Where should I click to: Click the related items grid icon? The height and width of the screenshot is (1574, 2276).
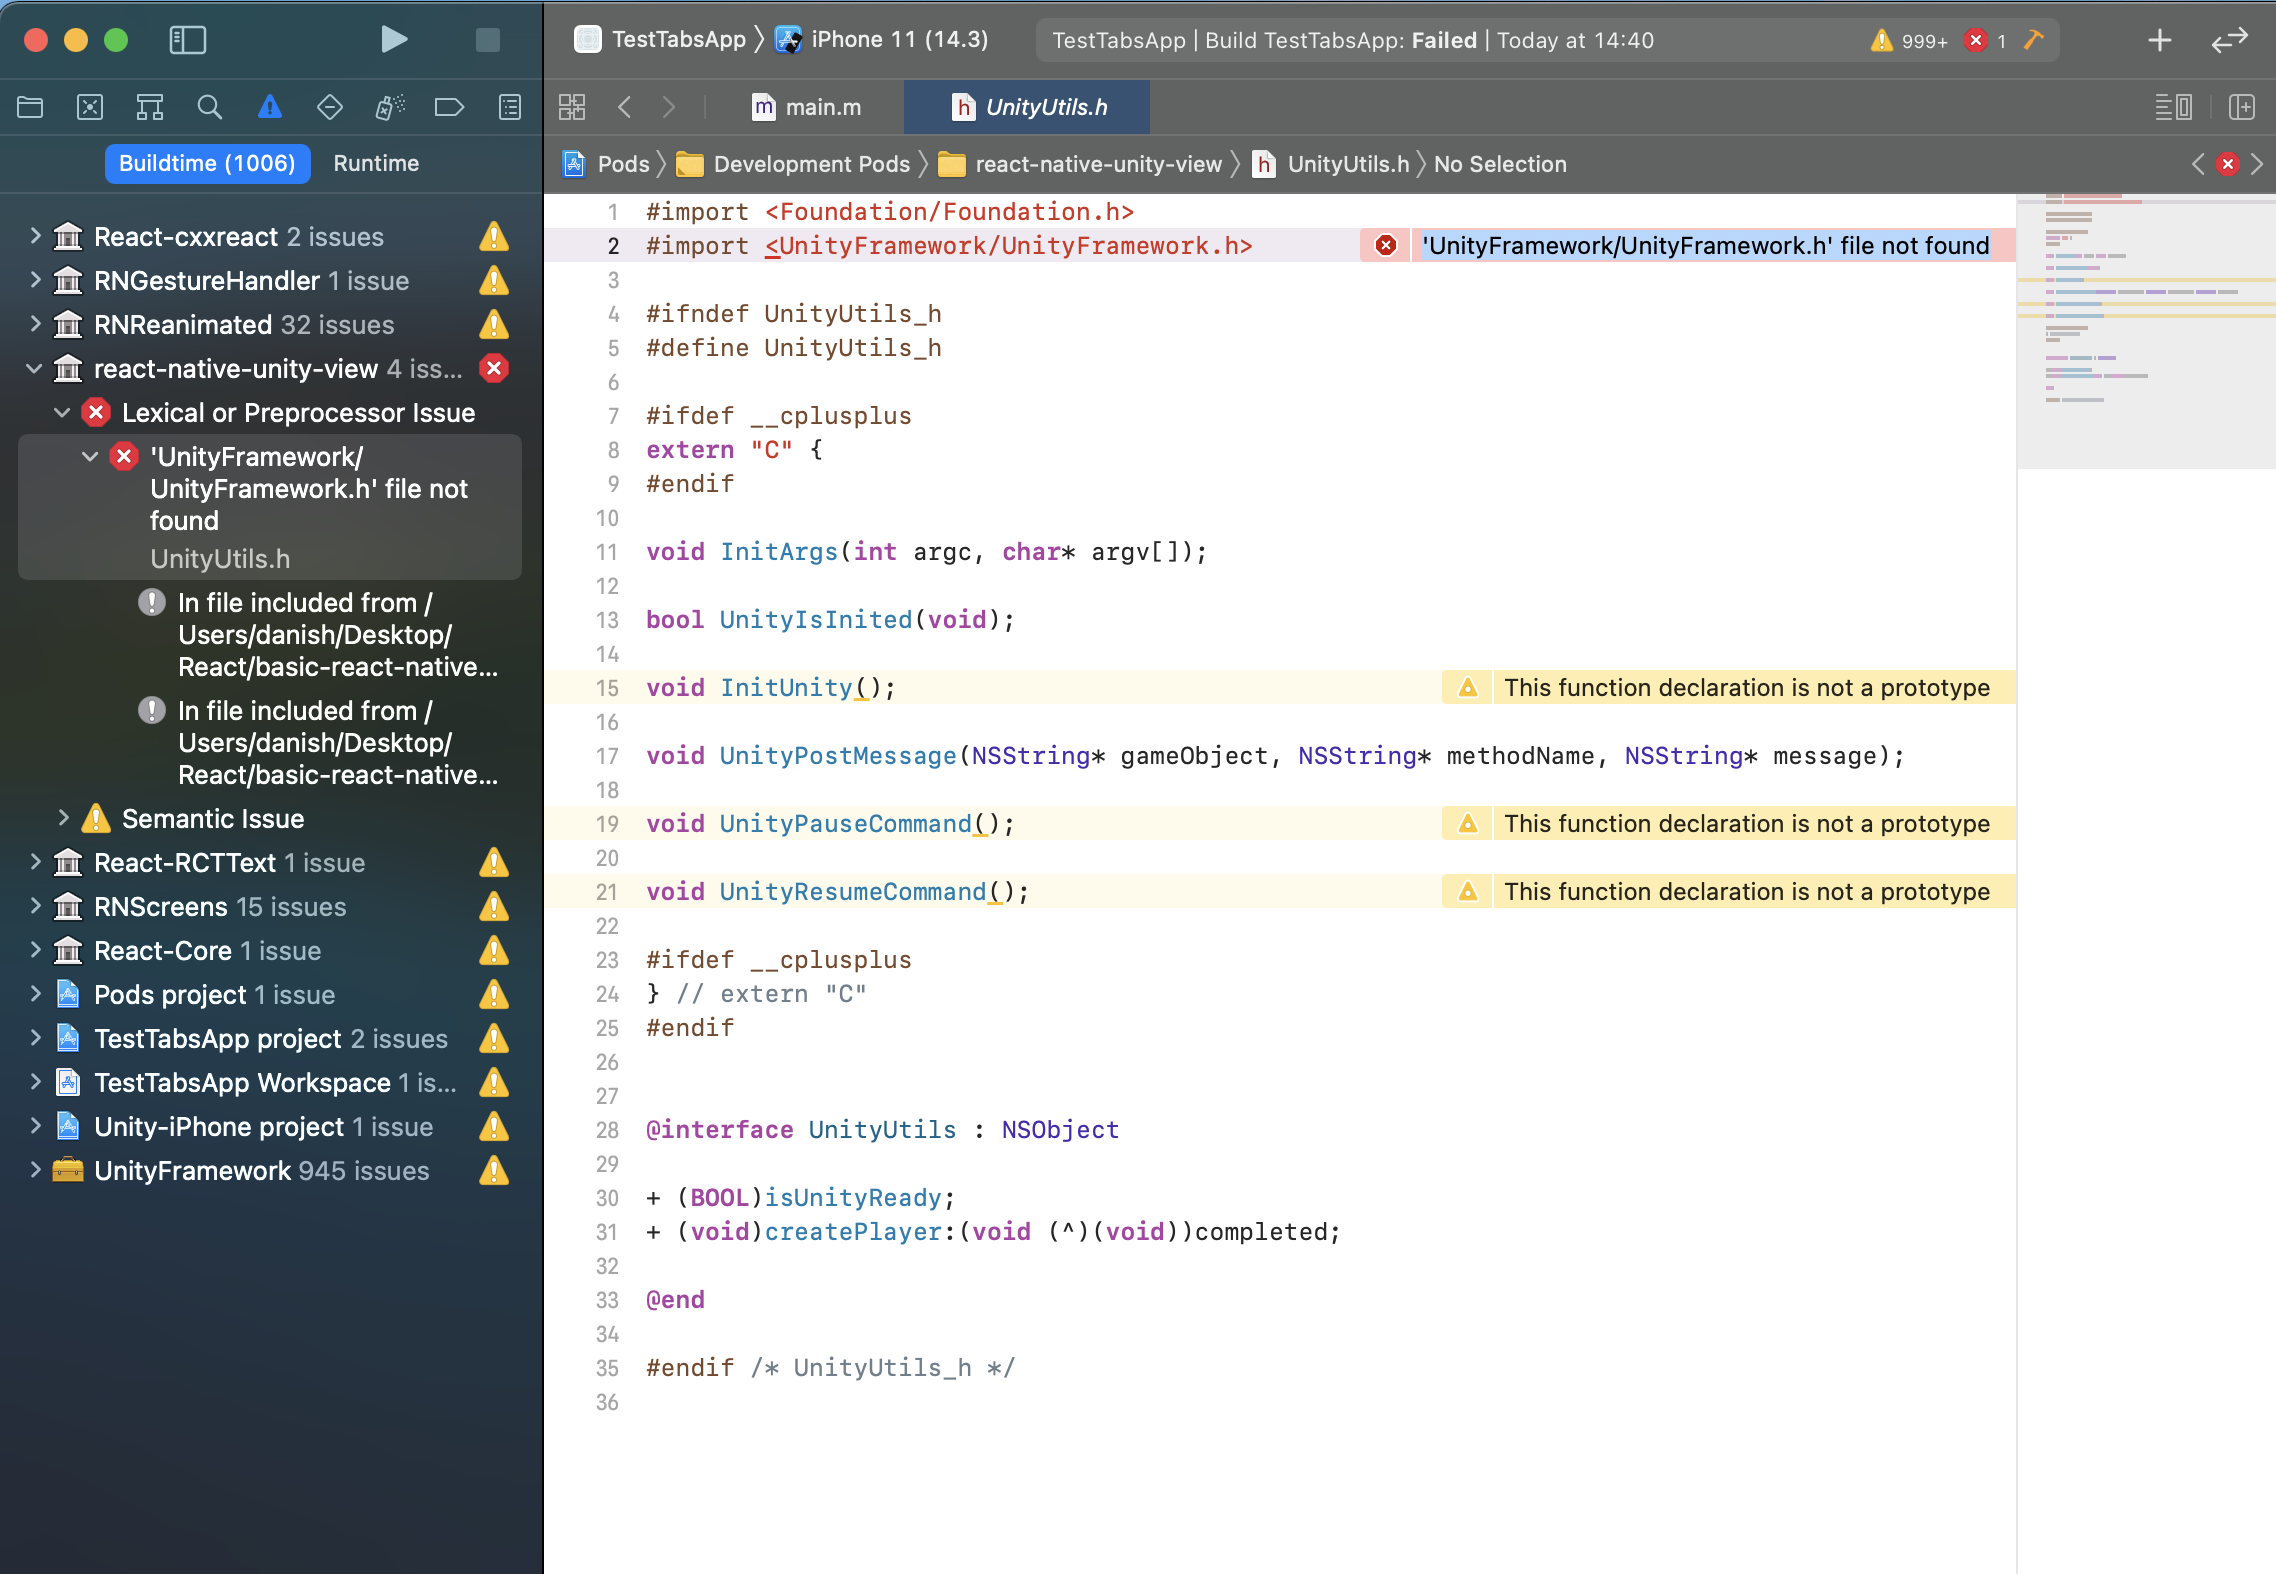coord(572,107)
